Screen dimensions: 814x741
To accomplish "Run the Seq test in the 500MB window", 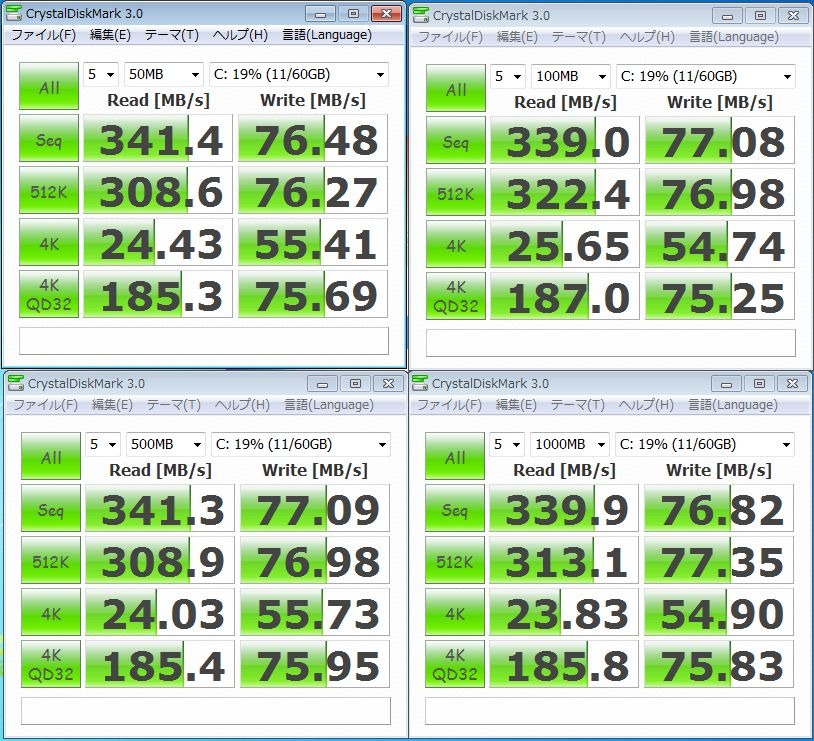I will (51, 508).
